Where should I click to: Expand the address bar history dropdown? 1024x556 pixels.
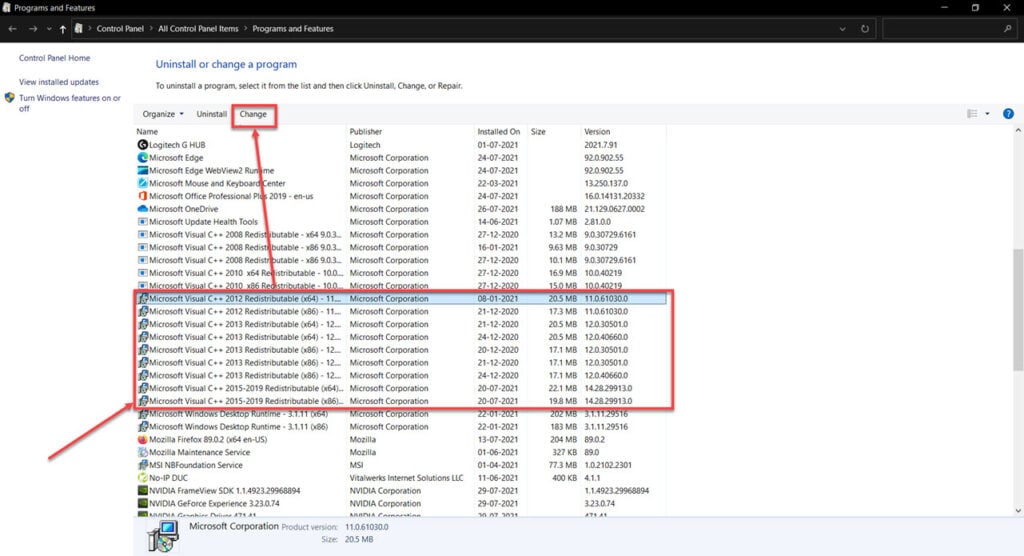point(842,29)
